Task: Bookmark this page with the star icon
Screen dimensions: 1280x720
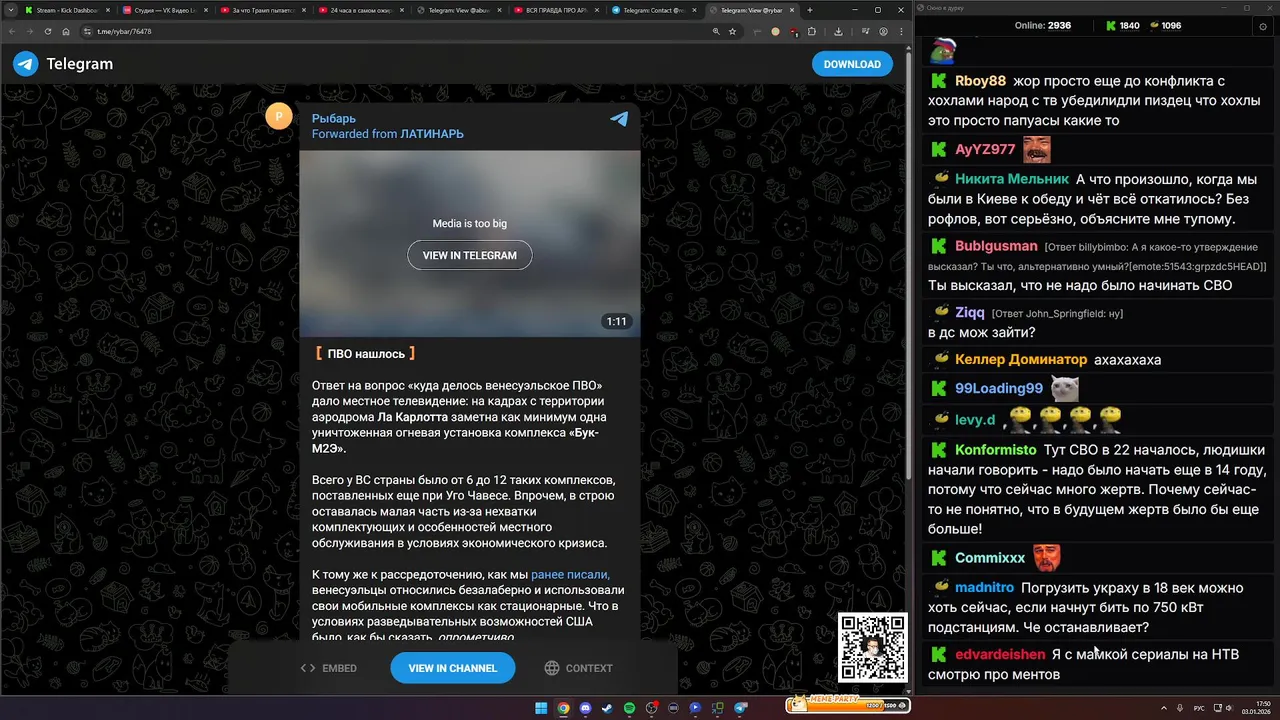Action: click(x=732, y=31)
